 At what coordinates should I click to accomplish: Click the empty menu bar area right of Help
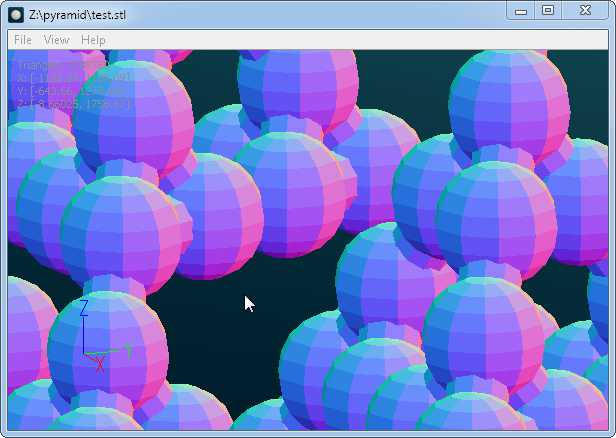[350, 40]
